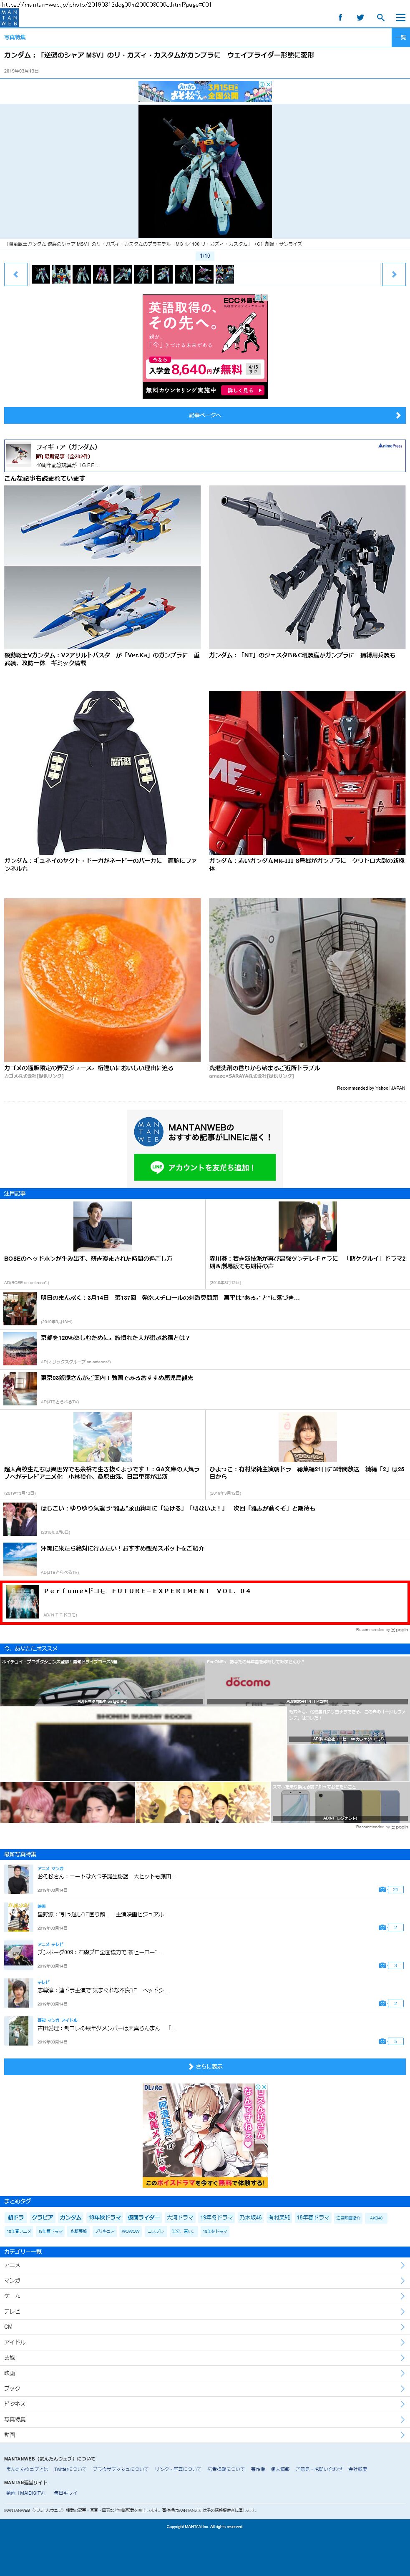Go to the previous photo with left arrow
This screenshot has width=410, height=2576.
point(15,274)
